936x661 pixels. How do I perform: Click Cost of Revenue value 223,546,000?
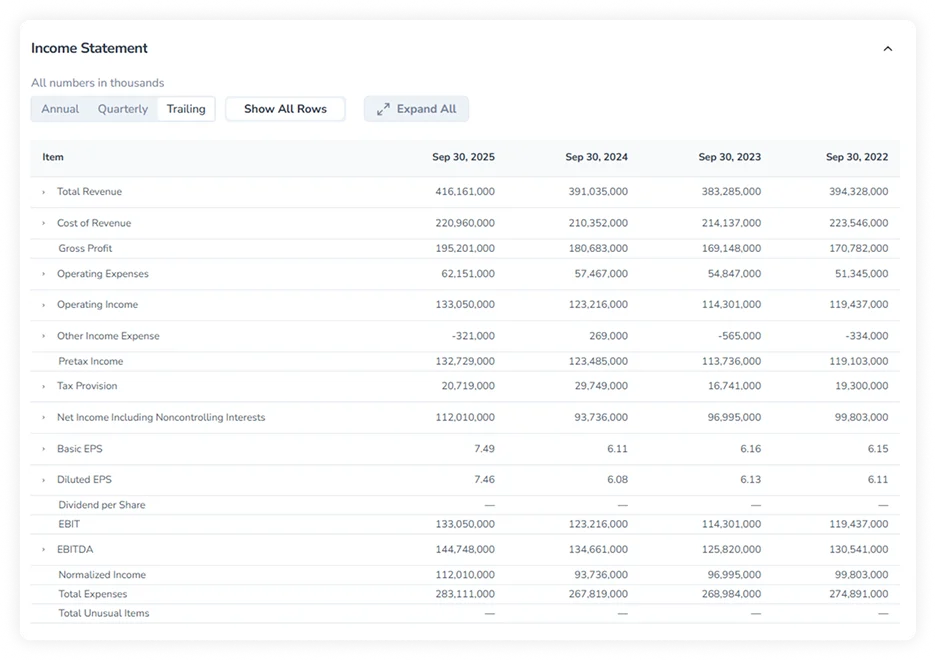point(858,223)
